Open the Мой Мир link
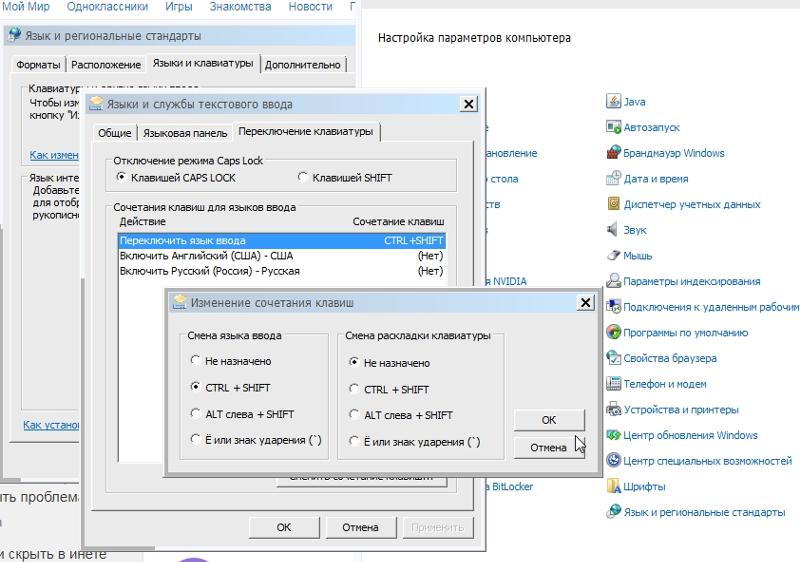The width and height of the screenshot is (800, 562). point(26,7)
